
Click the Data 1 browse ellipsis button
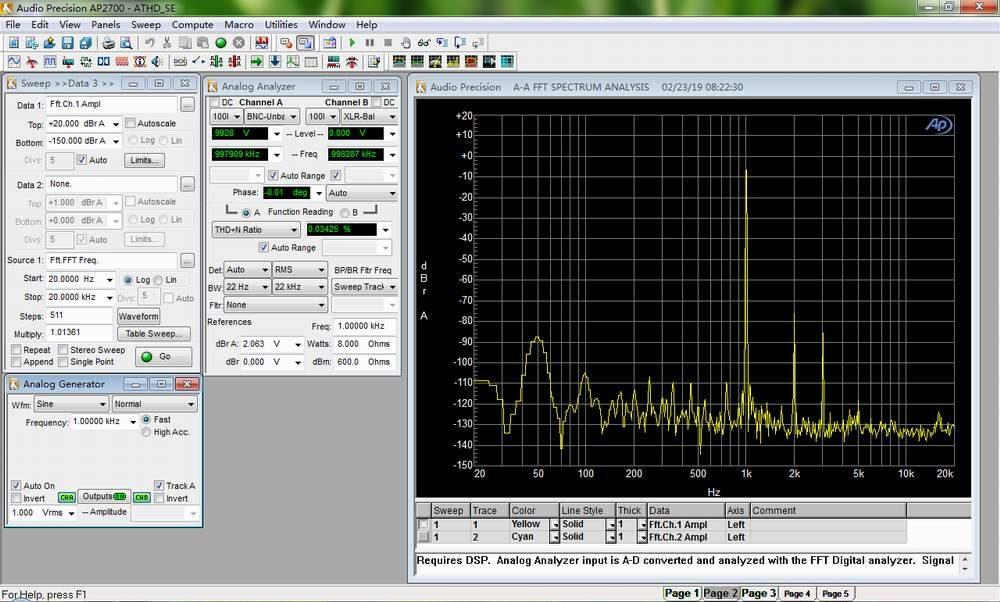187,105
